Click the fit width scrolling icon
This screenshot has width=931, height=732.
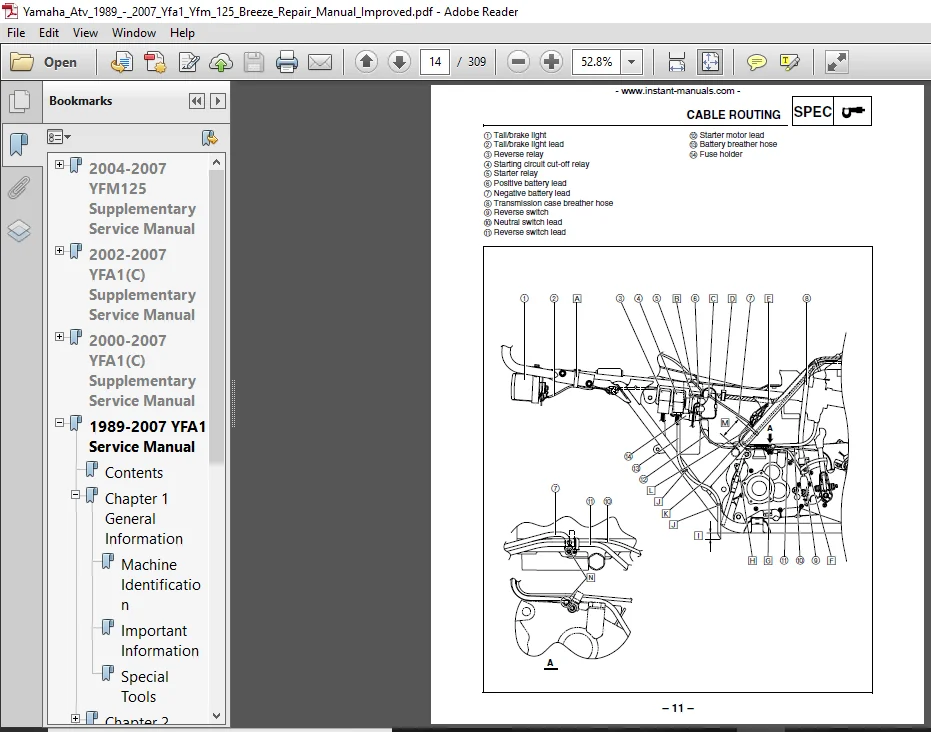(676, 62)
